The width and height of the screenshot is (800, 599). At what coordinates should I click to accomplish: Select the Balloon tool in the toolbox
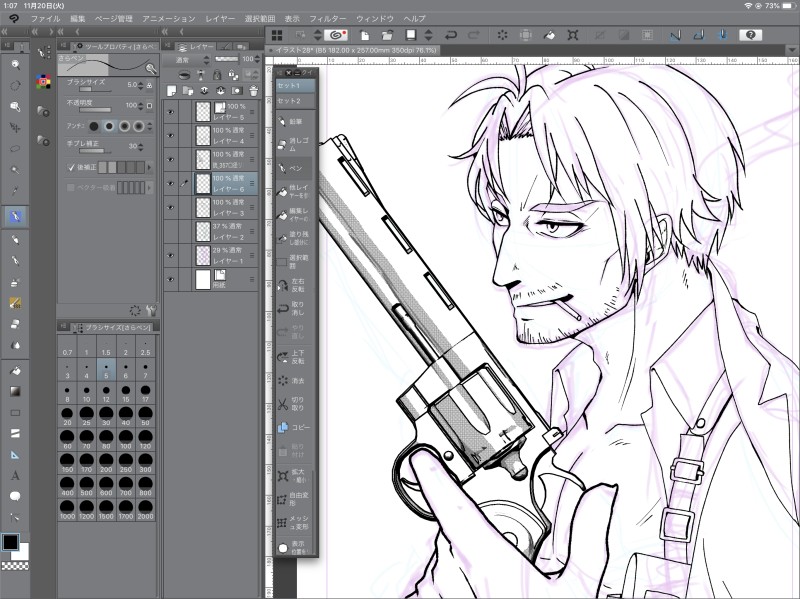tap(15, 496)
